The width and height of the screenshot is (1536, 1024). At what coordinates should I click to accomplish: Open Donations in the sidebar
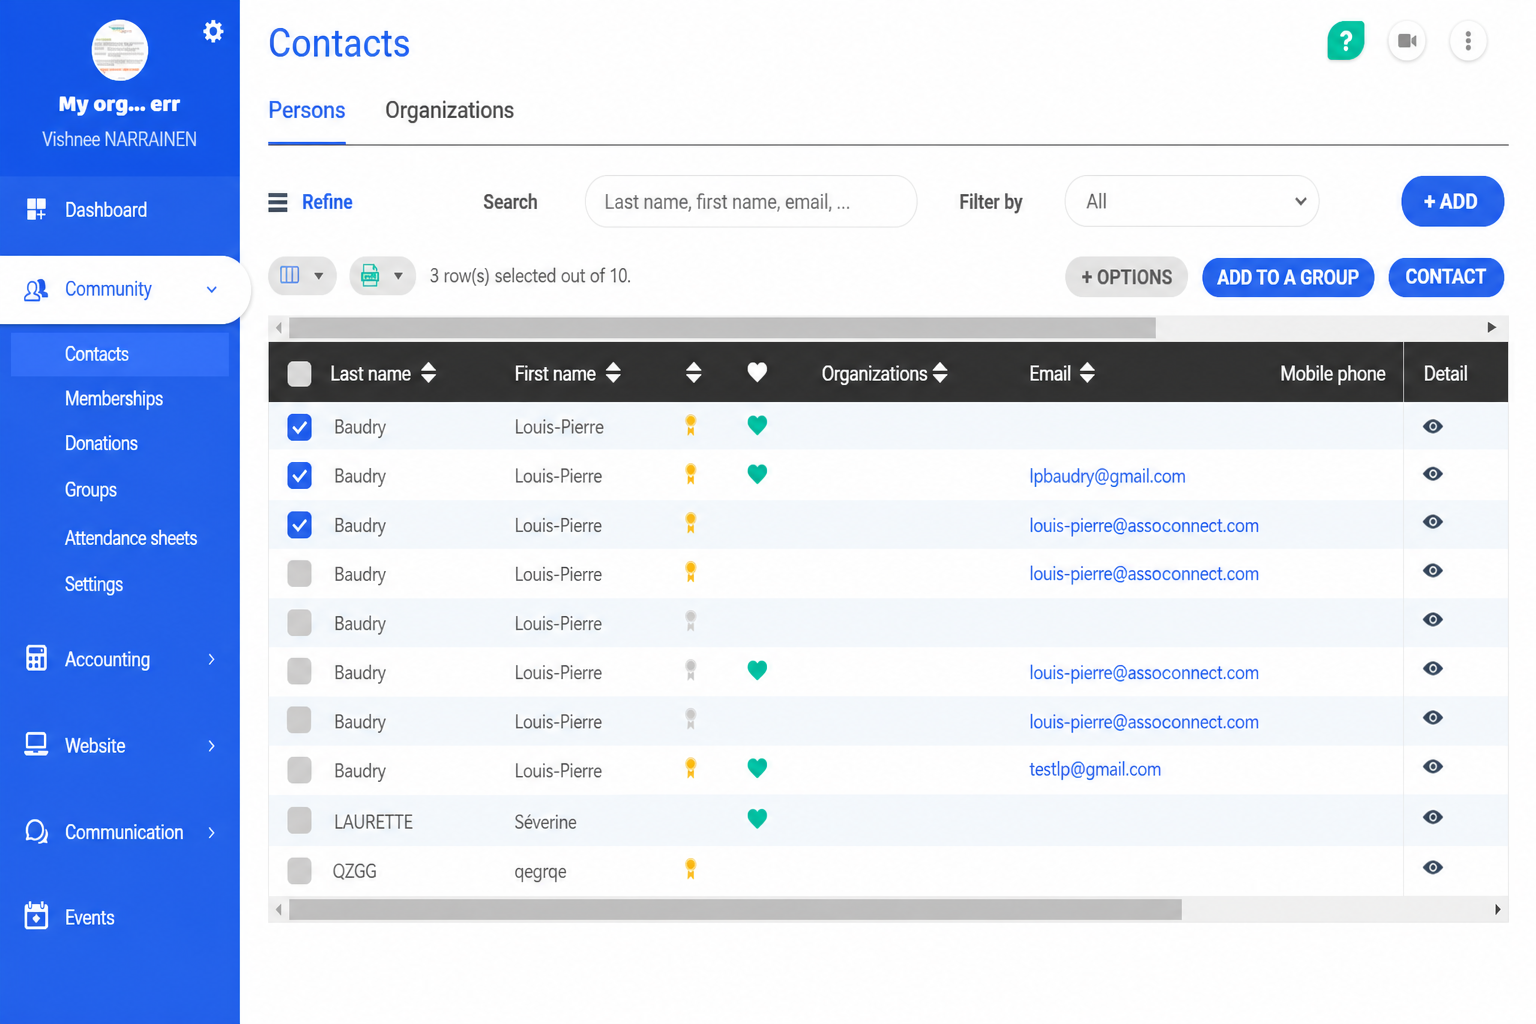pos(101,443)
